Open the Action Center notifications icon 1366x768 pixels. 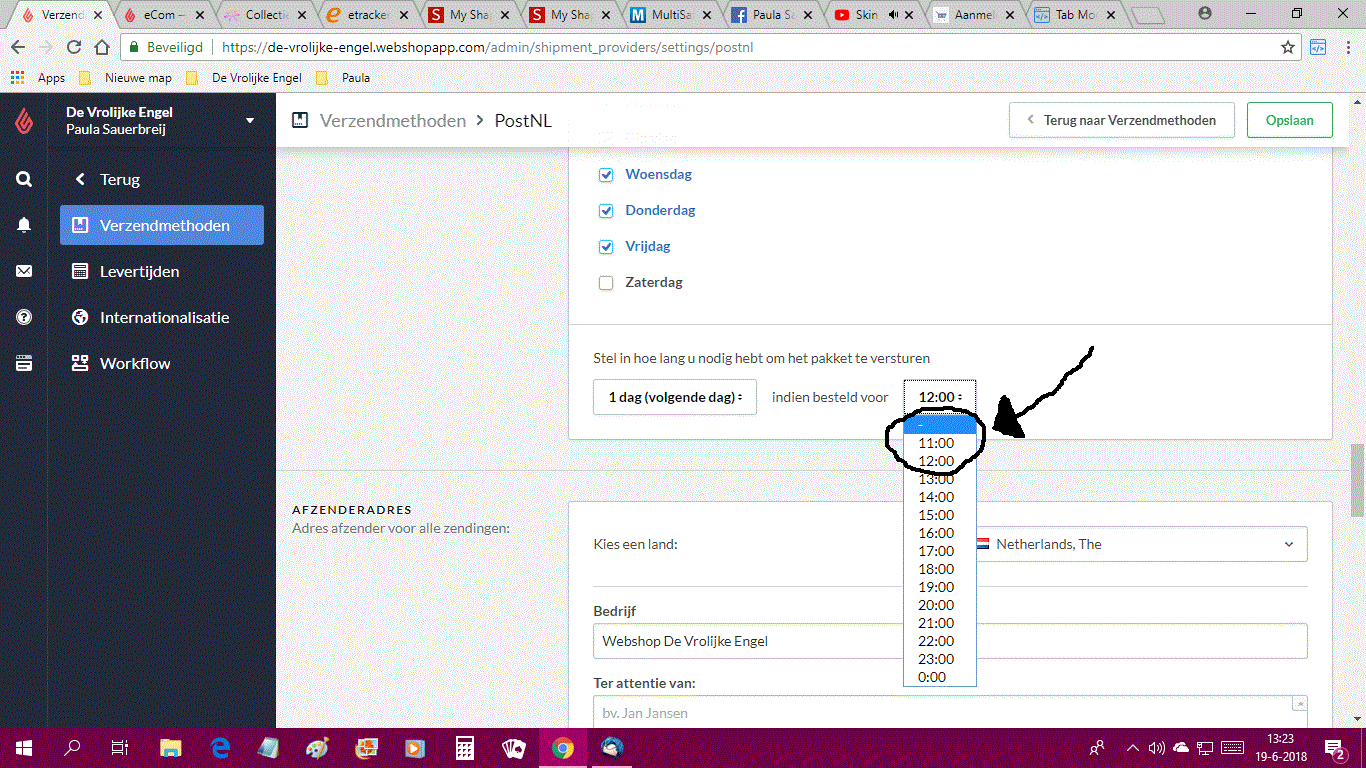pos(1335,747)
